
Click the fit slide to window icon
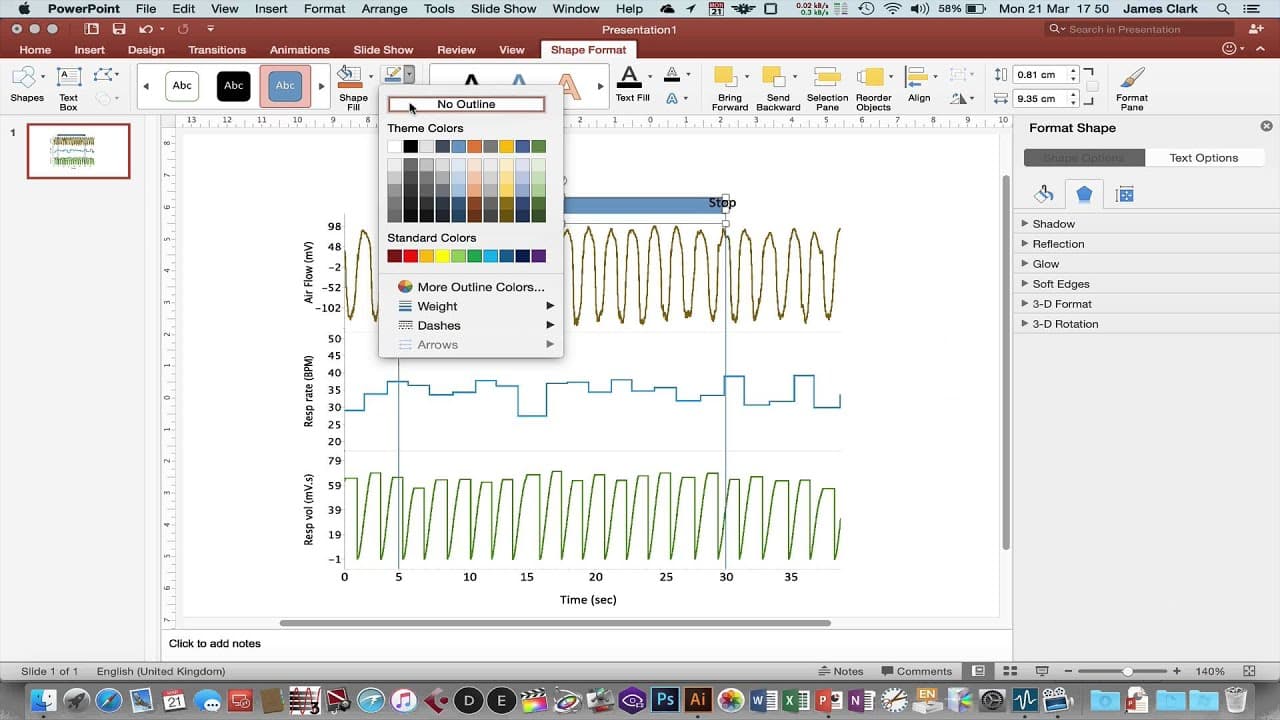point(1250,671)
